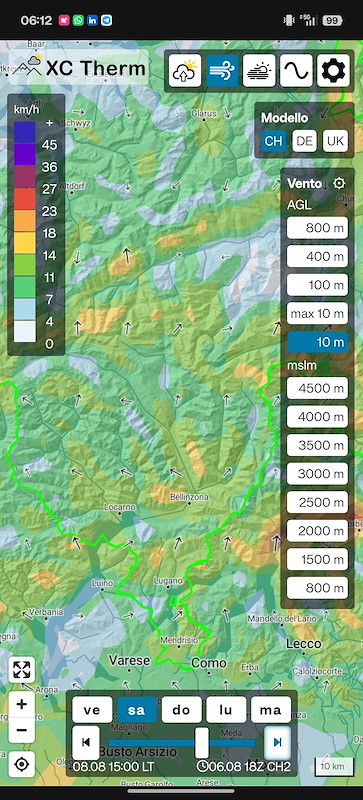
Task: Switch to the do day tab
Action: tap(181, 710)
